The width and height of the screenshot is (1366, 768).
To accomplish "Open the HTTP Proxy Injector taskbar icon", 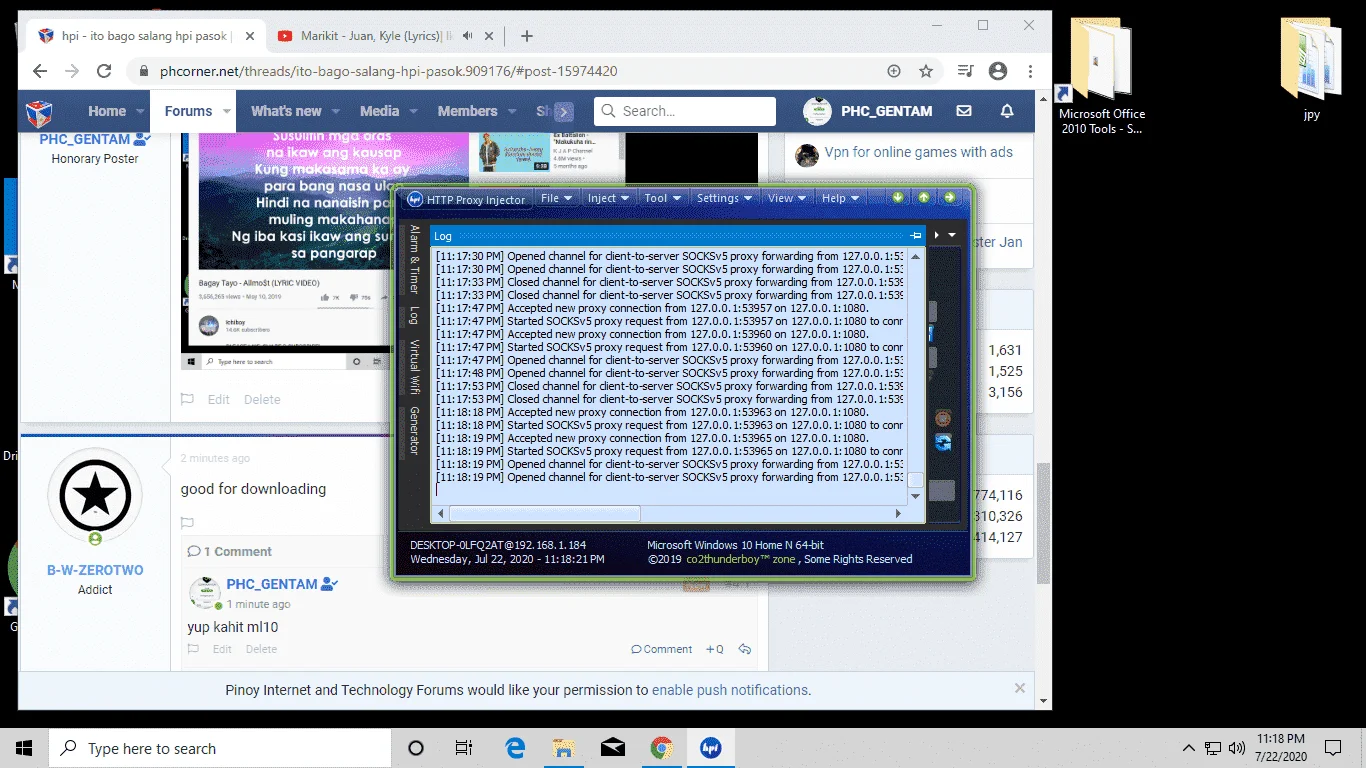I will pyautogui.click(x=711, y=748).
